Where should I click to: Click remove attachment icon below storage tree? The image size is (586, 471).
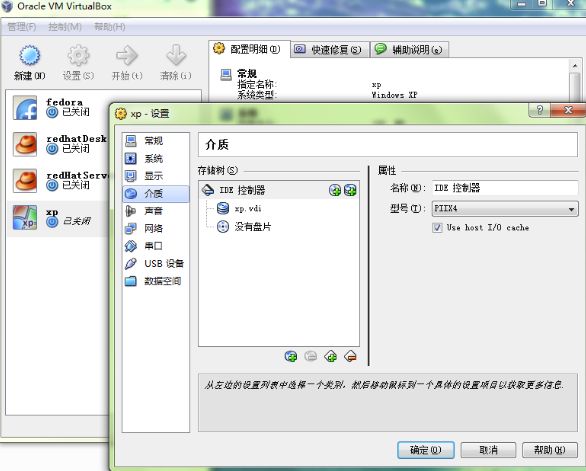click(311, 356)
